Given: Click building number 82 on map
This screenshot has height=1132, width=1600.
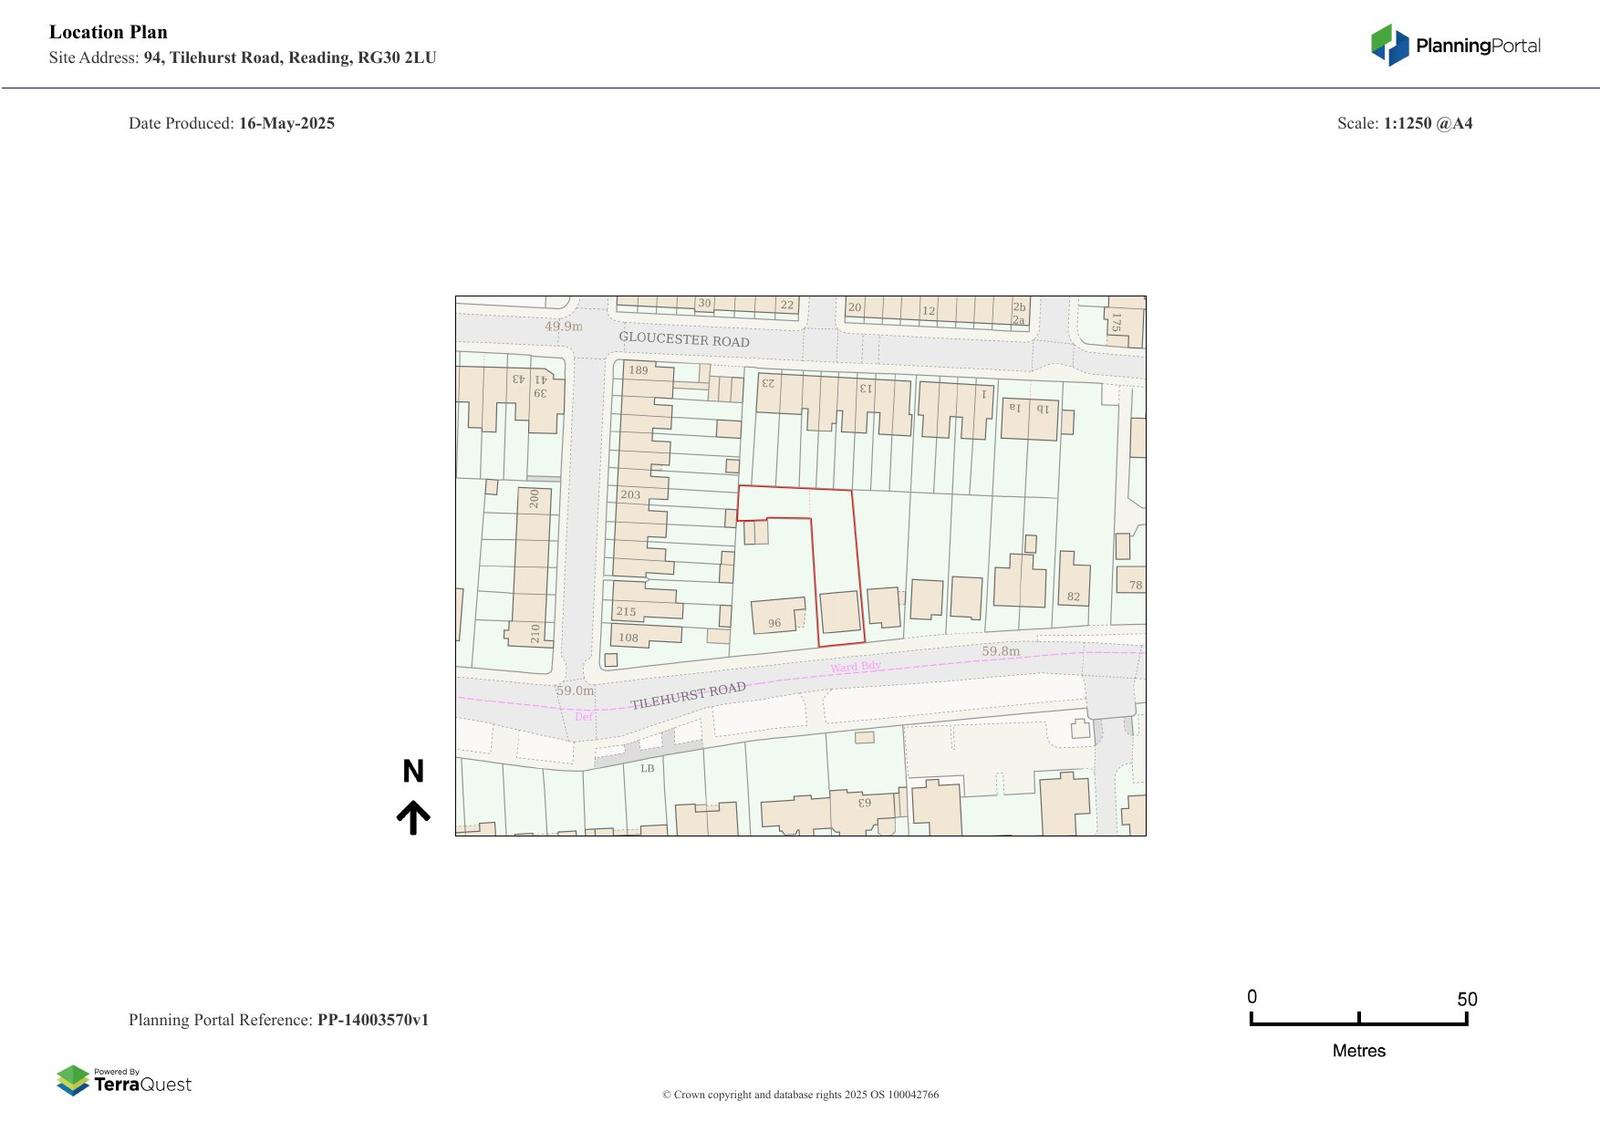Looking at the screenshot, I should (1073, 597).
